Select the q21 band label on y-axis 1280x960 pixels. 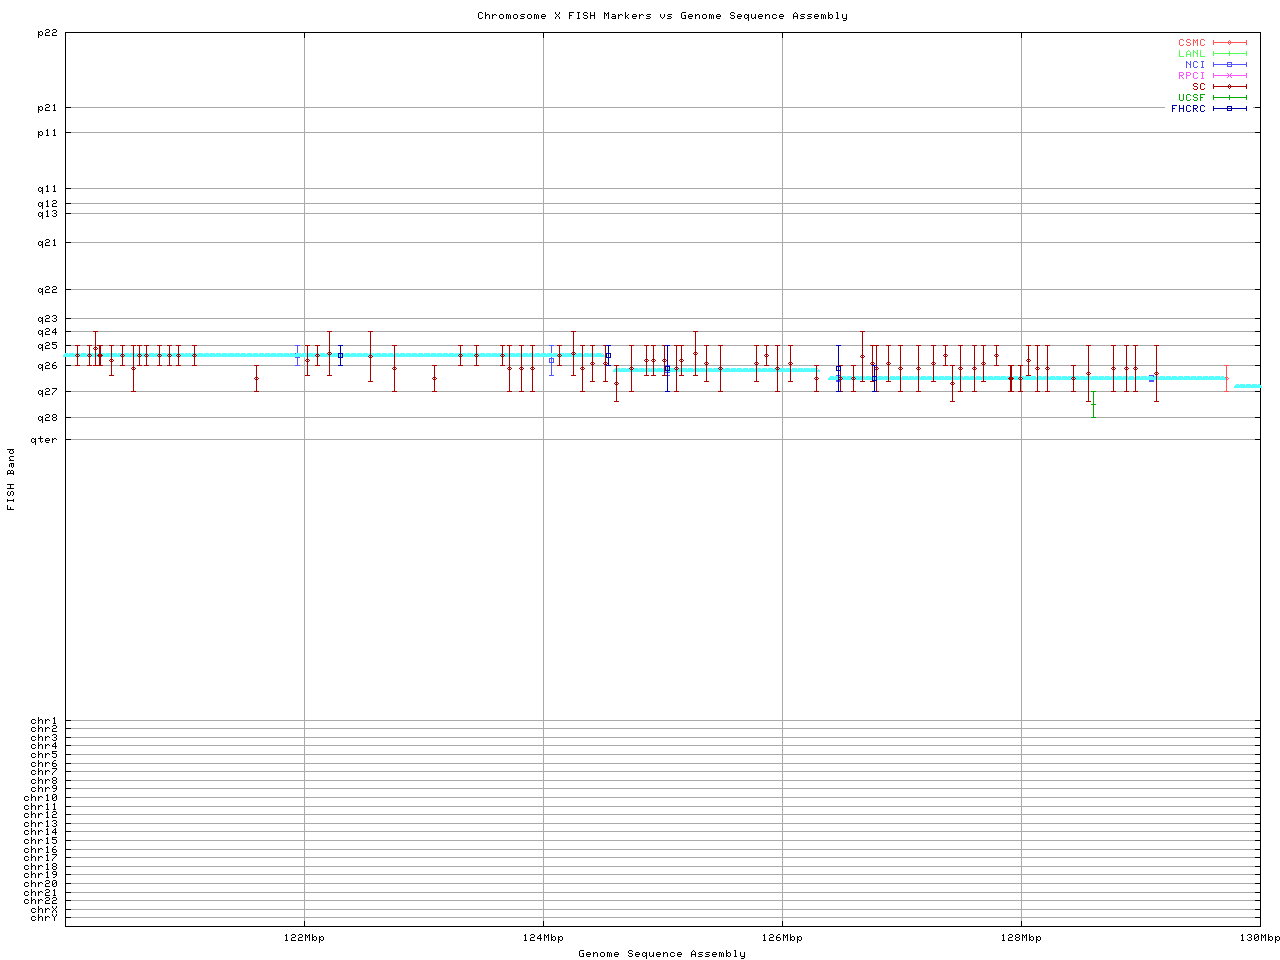point(47,243)
